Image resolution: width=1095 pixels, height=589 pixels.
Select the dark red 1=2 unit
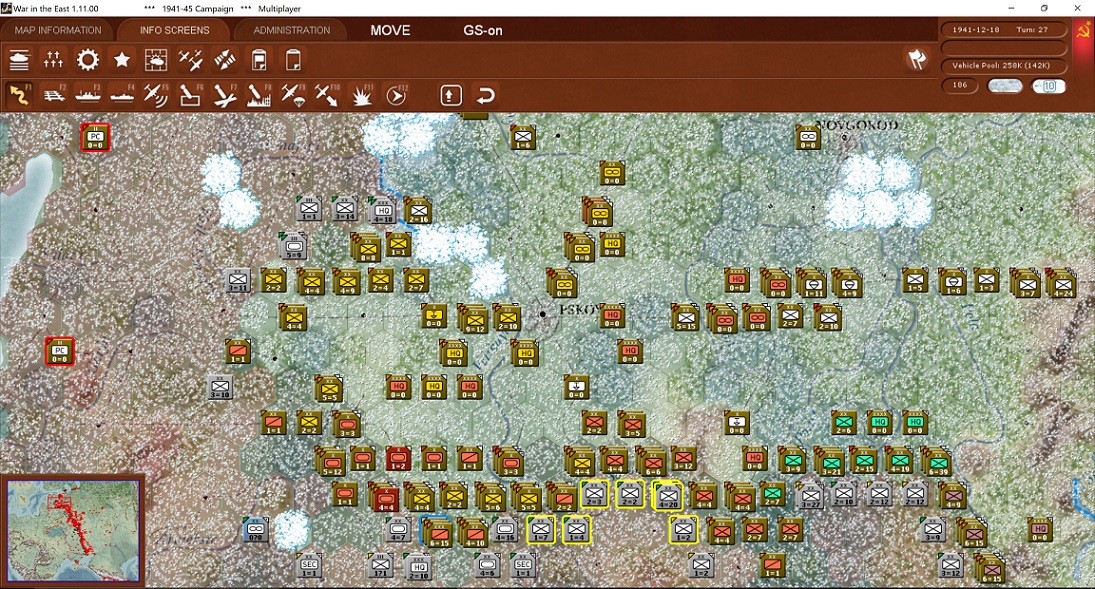[398, 458]
